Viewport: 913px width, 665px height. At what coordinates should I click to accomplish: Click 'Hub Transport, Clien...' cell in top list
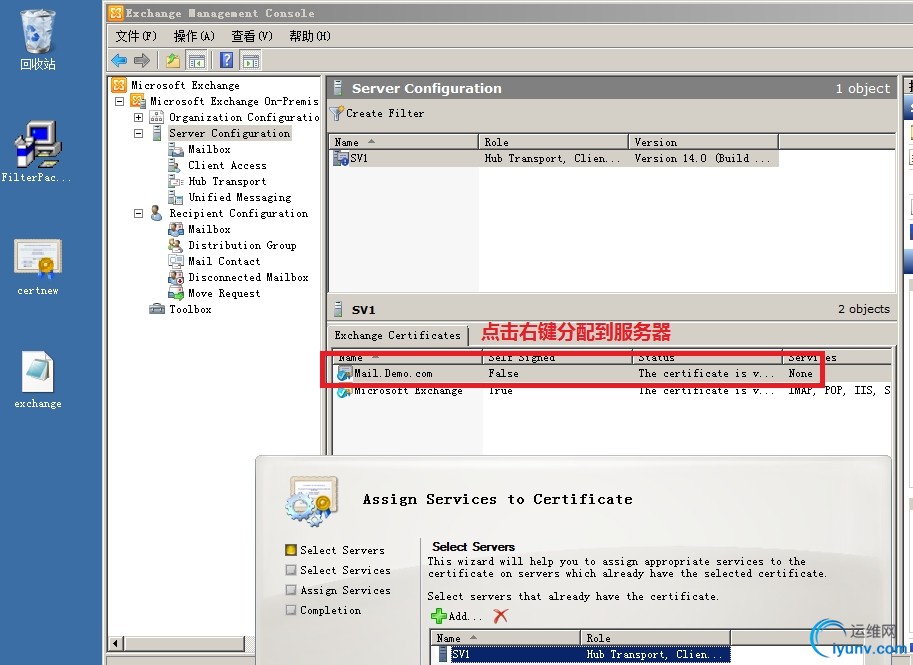pos(553,158)
